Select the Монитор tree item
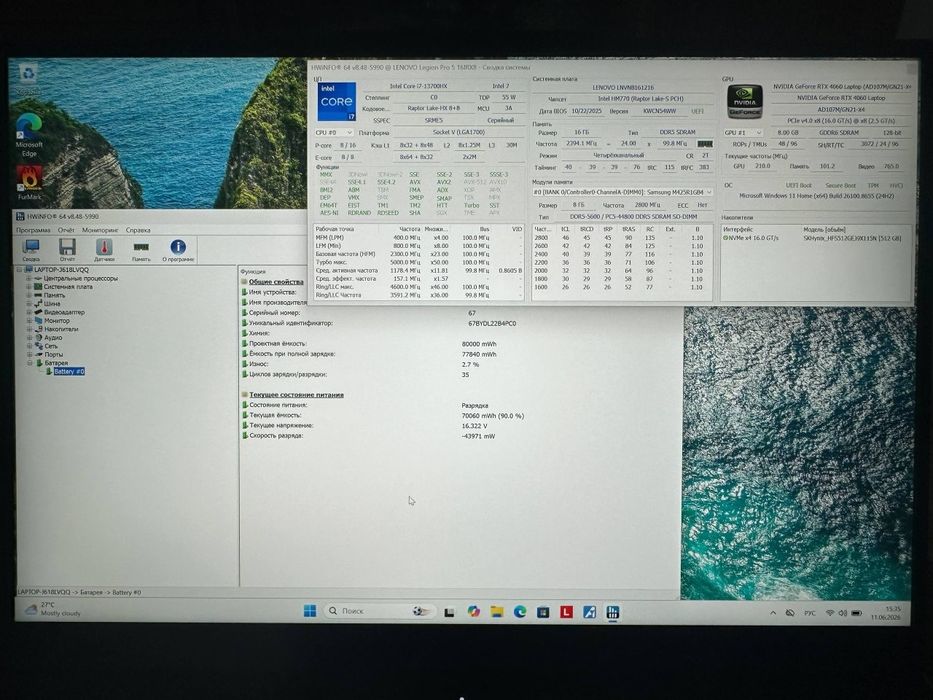The height and width of the screenshot is (700, 933). (x=57, y=320)
